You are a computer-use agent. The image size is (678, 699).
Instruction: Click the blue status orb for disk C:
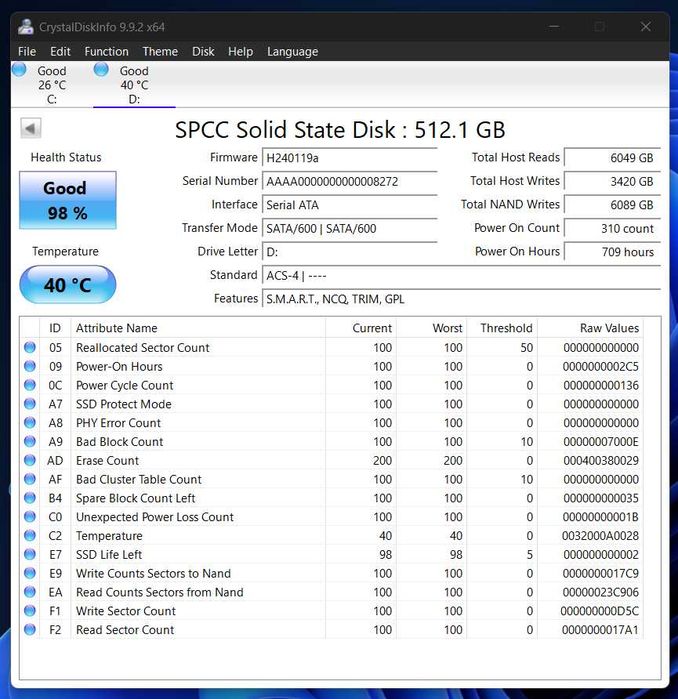tap(19, 70)
